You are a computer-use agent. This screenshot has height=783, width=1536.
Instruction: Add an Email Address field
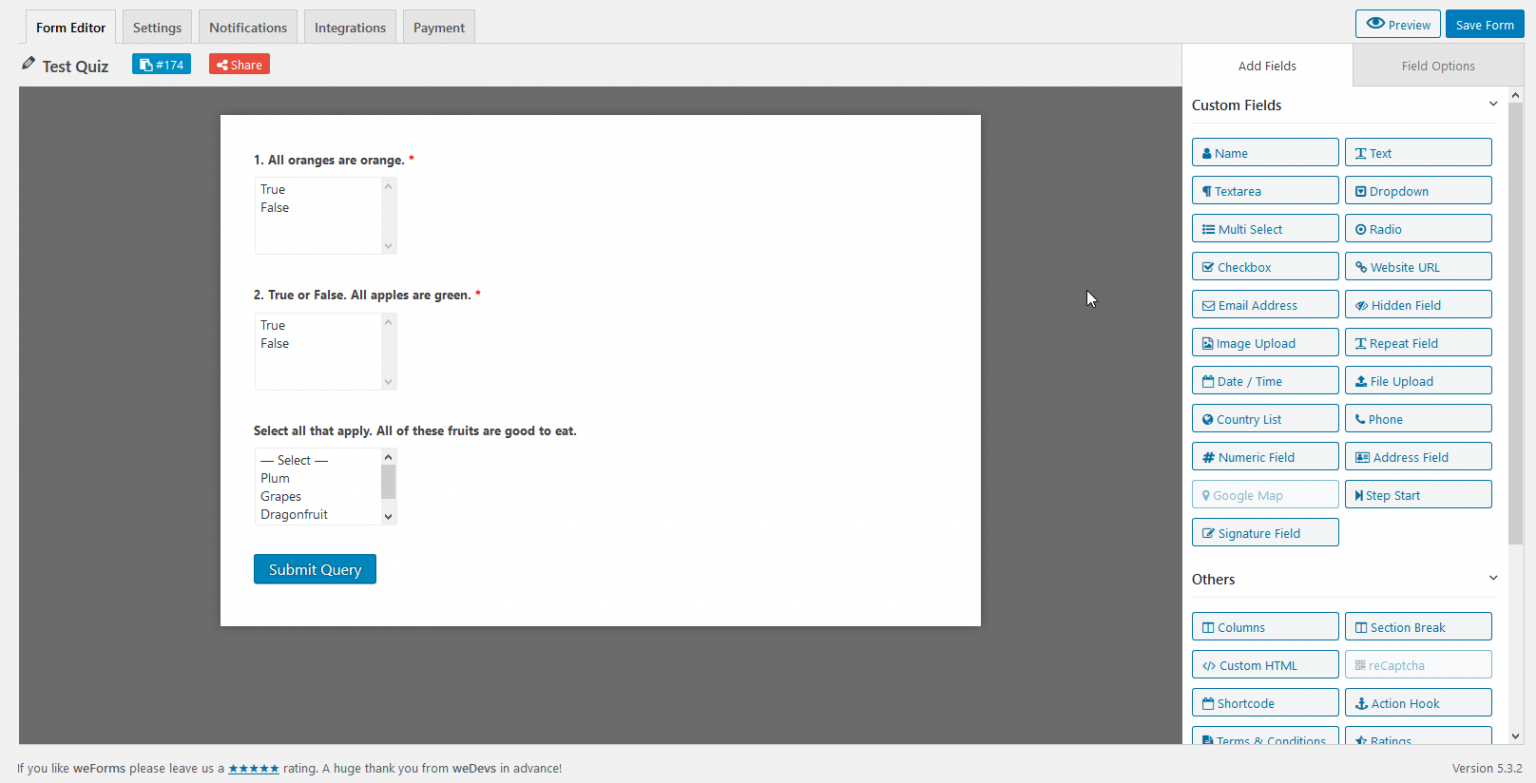1265,304
